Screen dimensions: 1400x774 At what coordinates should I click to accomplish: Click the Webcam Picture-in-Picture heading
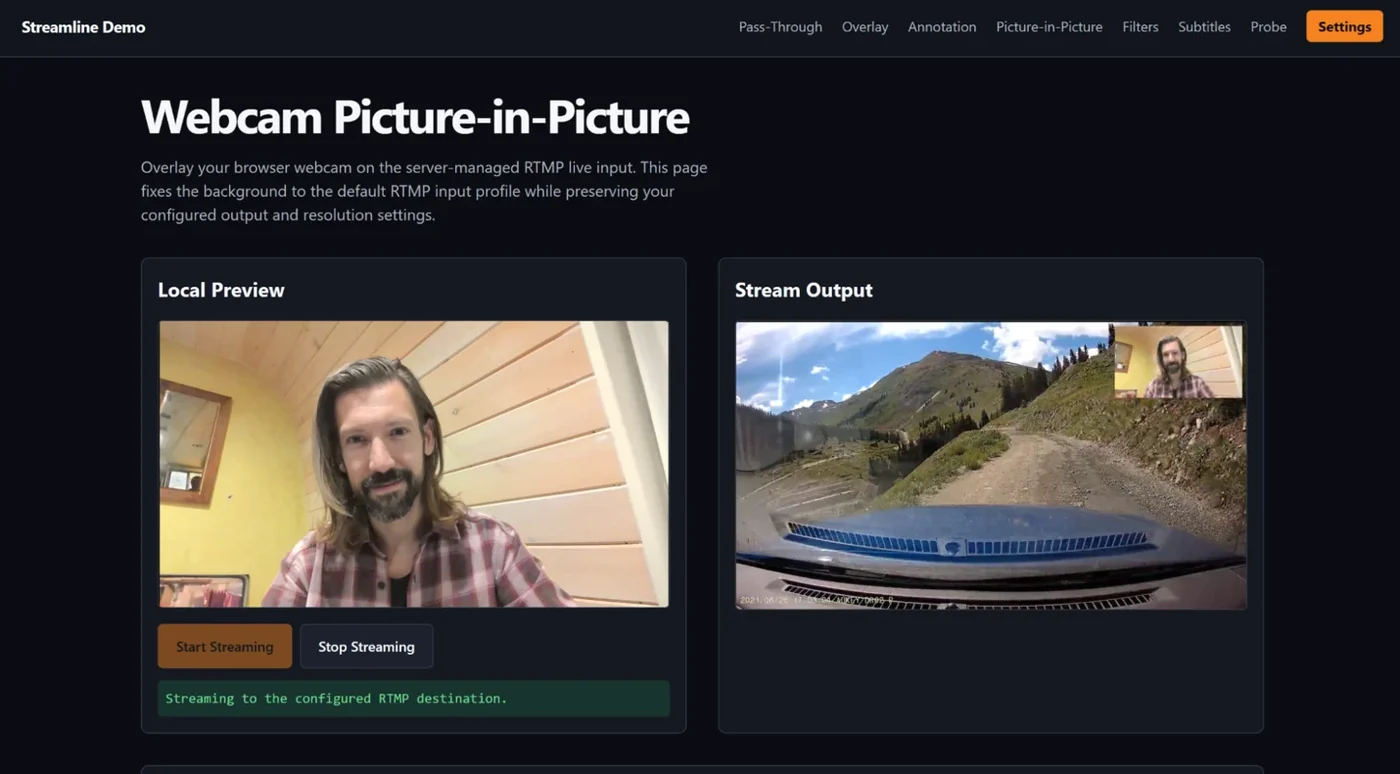[415, 116]
